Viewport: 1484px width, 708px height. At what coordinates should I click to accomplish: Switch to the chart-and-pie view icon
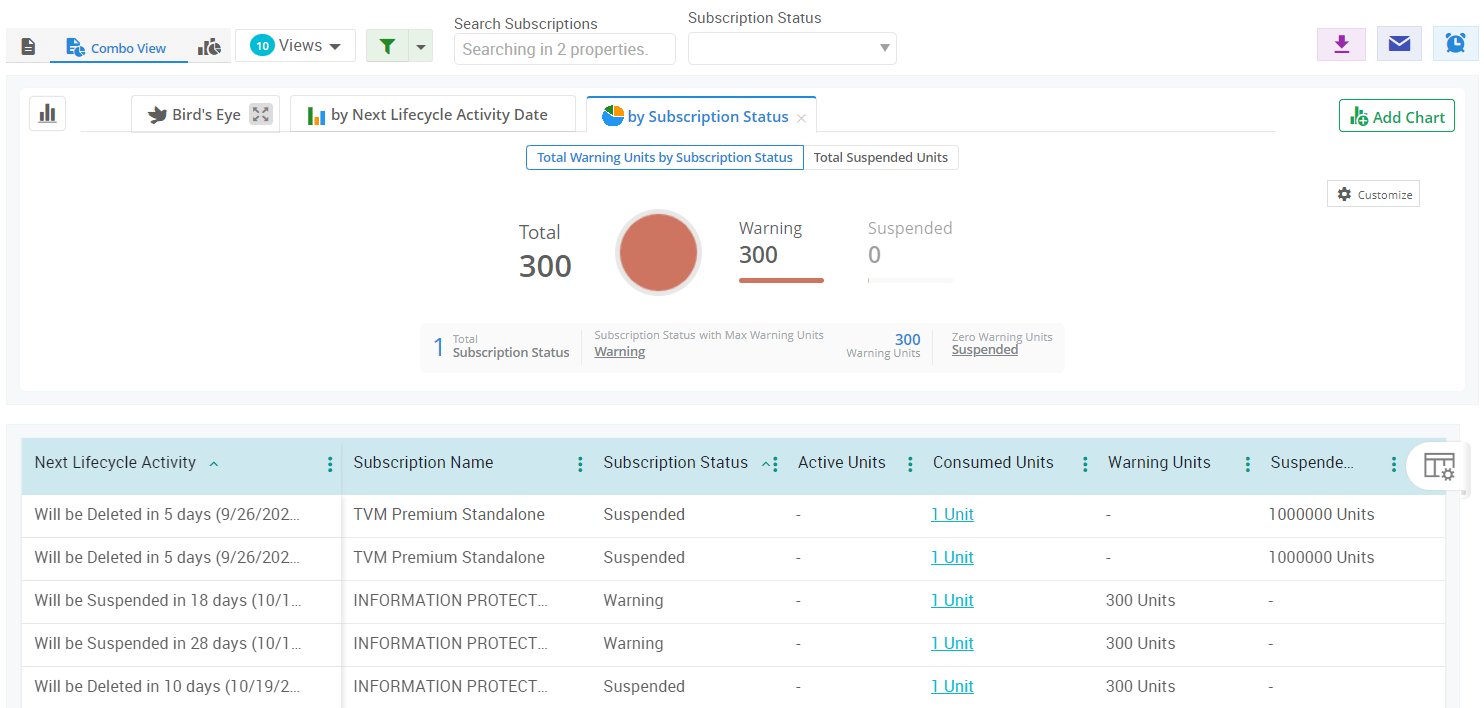coord(209,46)
